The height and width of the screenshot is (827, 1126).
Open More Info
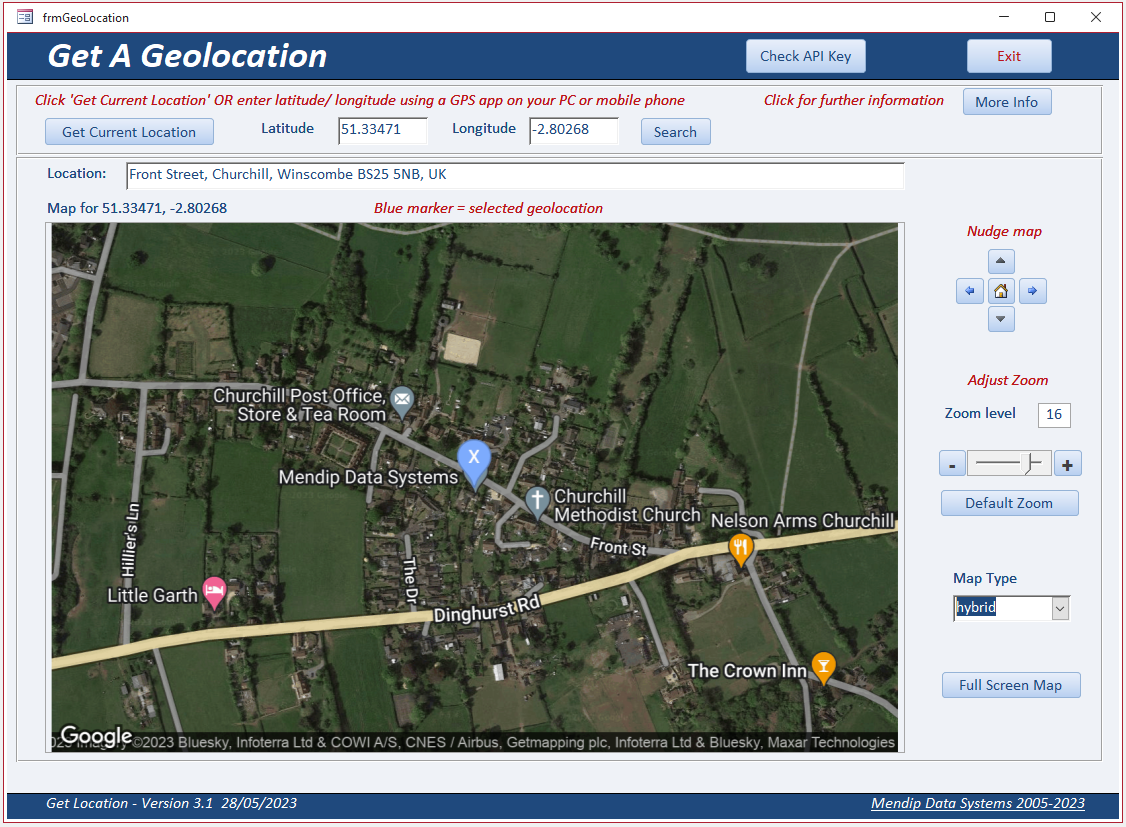point(1007,102)
